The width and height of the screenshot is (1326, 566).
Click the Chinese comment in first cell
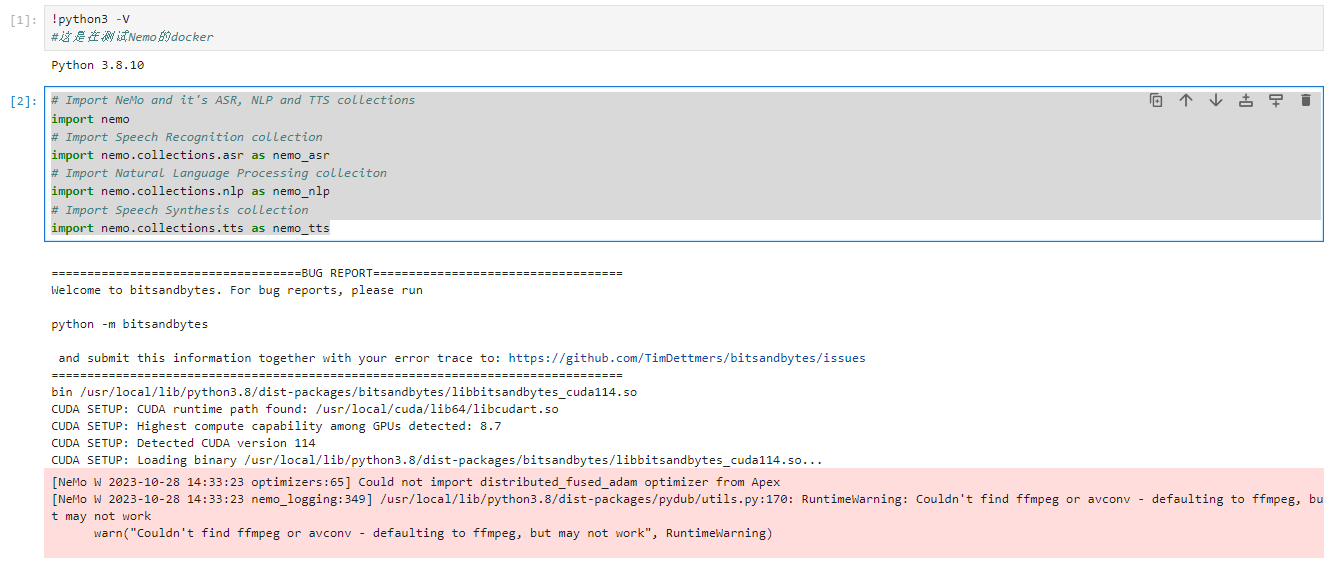(132, 37)
